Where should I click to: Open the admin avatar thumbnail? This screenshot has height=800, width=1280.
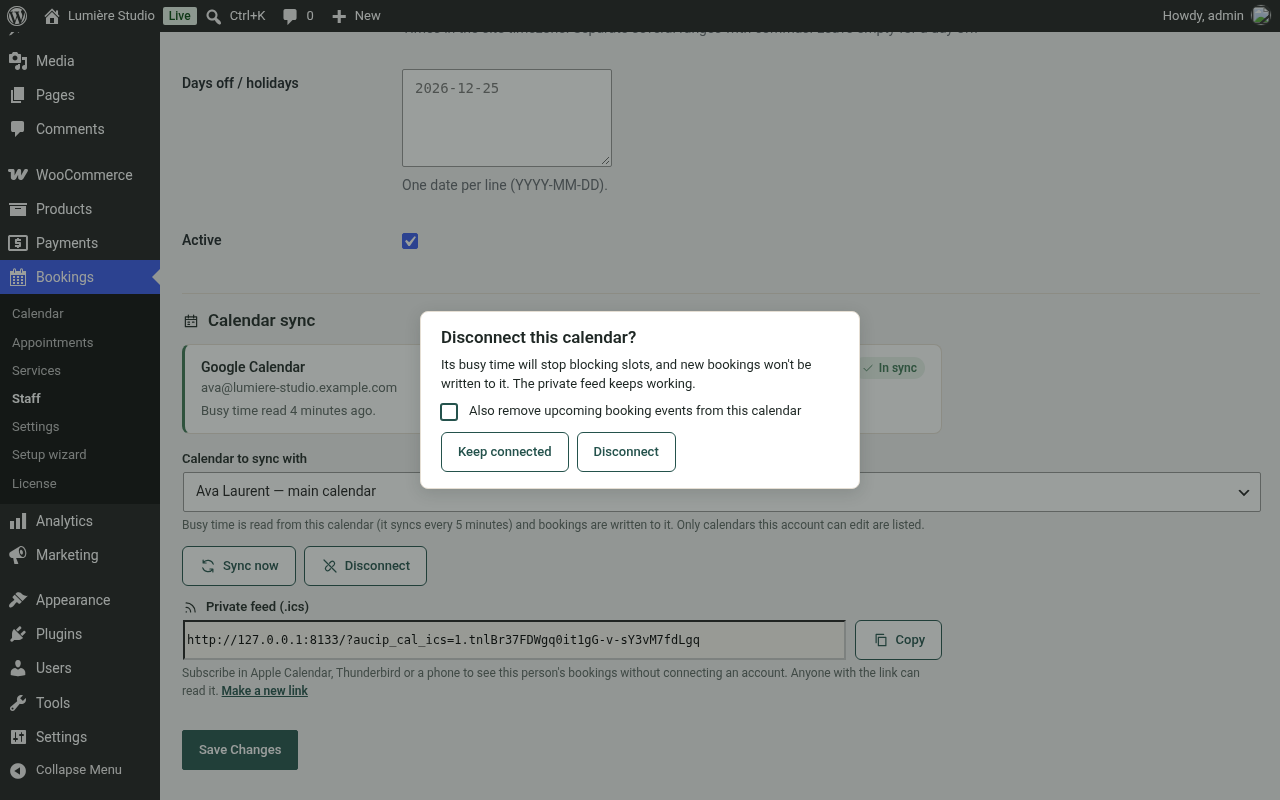coord(1261,16)
